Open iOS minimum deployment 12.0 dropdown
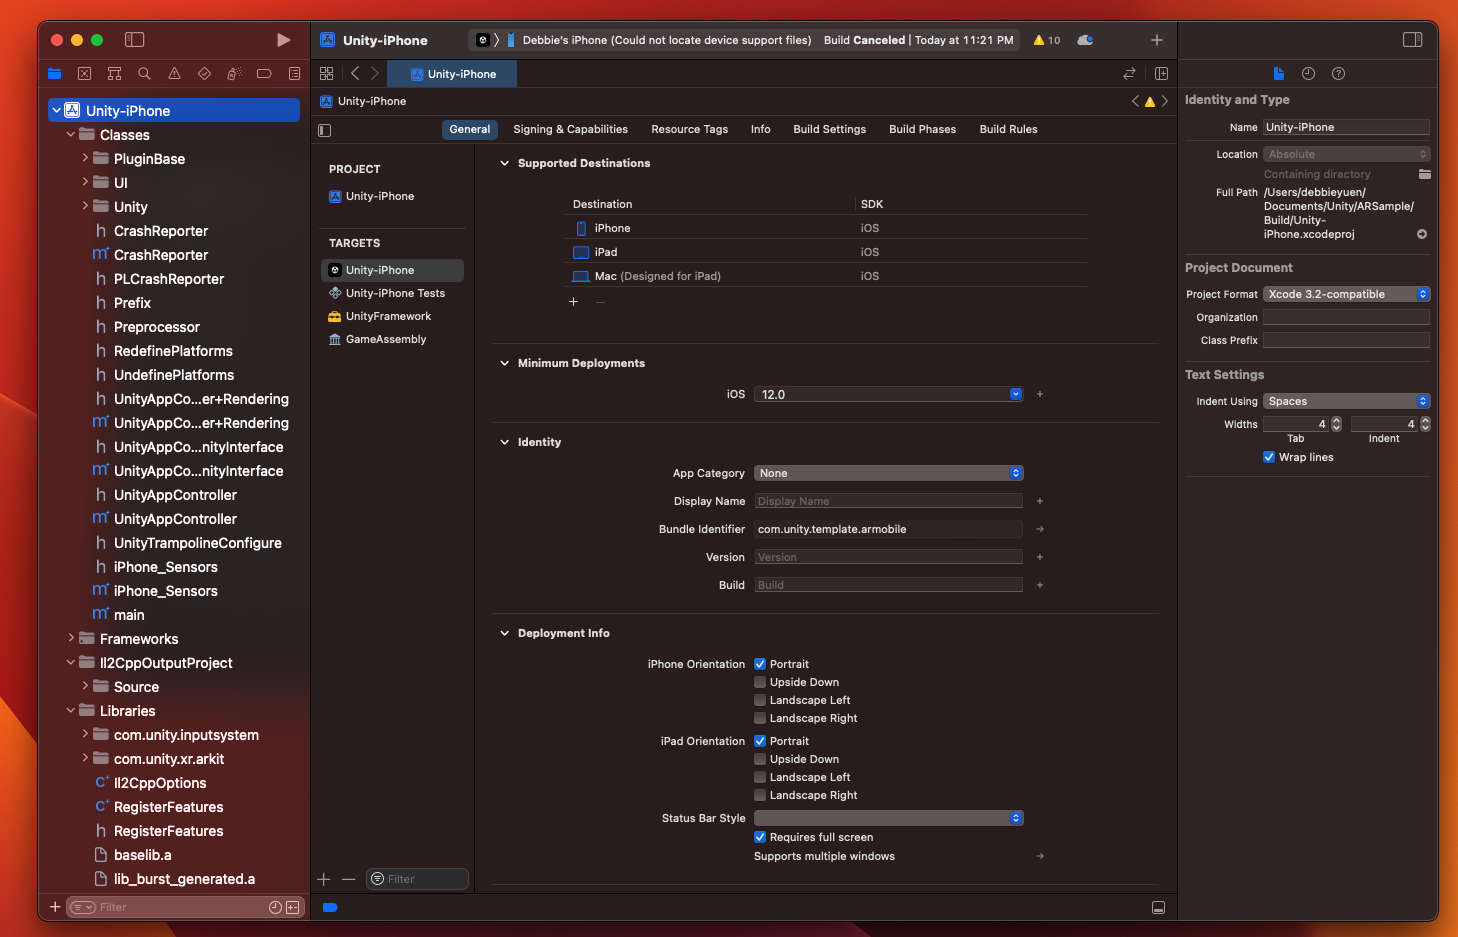 click(x=889, y=394)
